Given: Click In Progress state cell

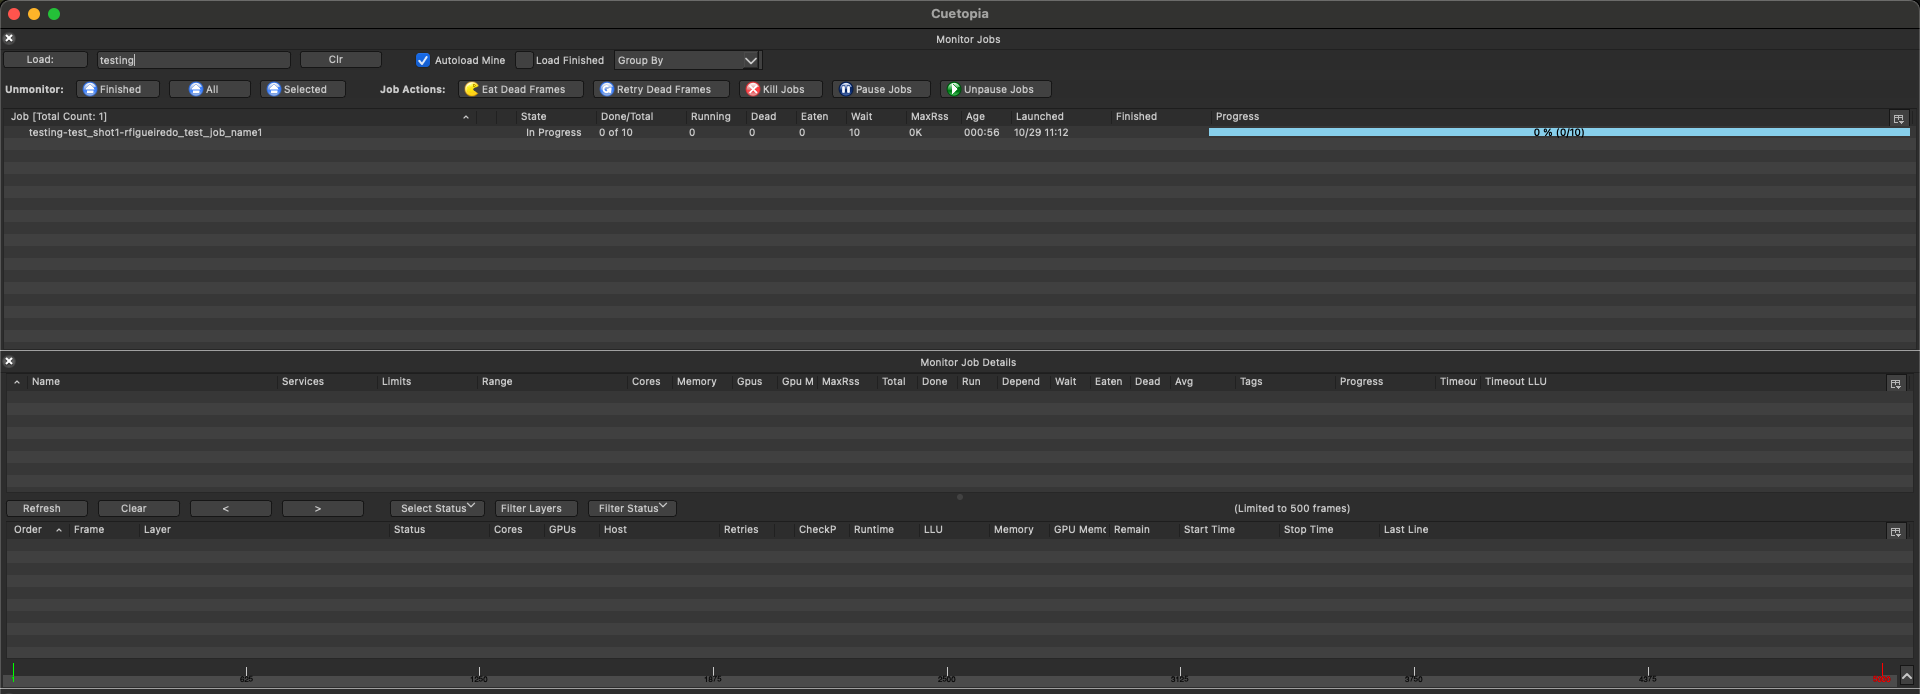Looking at the screenshot, I should (x=553, y=132).
